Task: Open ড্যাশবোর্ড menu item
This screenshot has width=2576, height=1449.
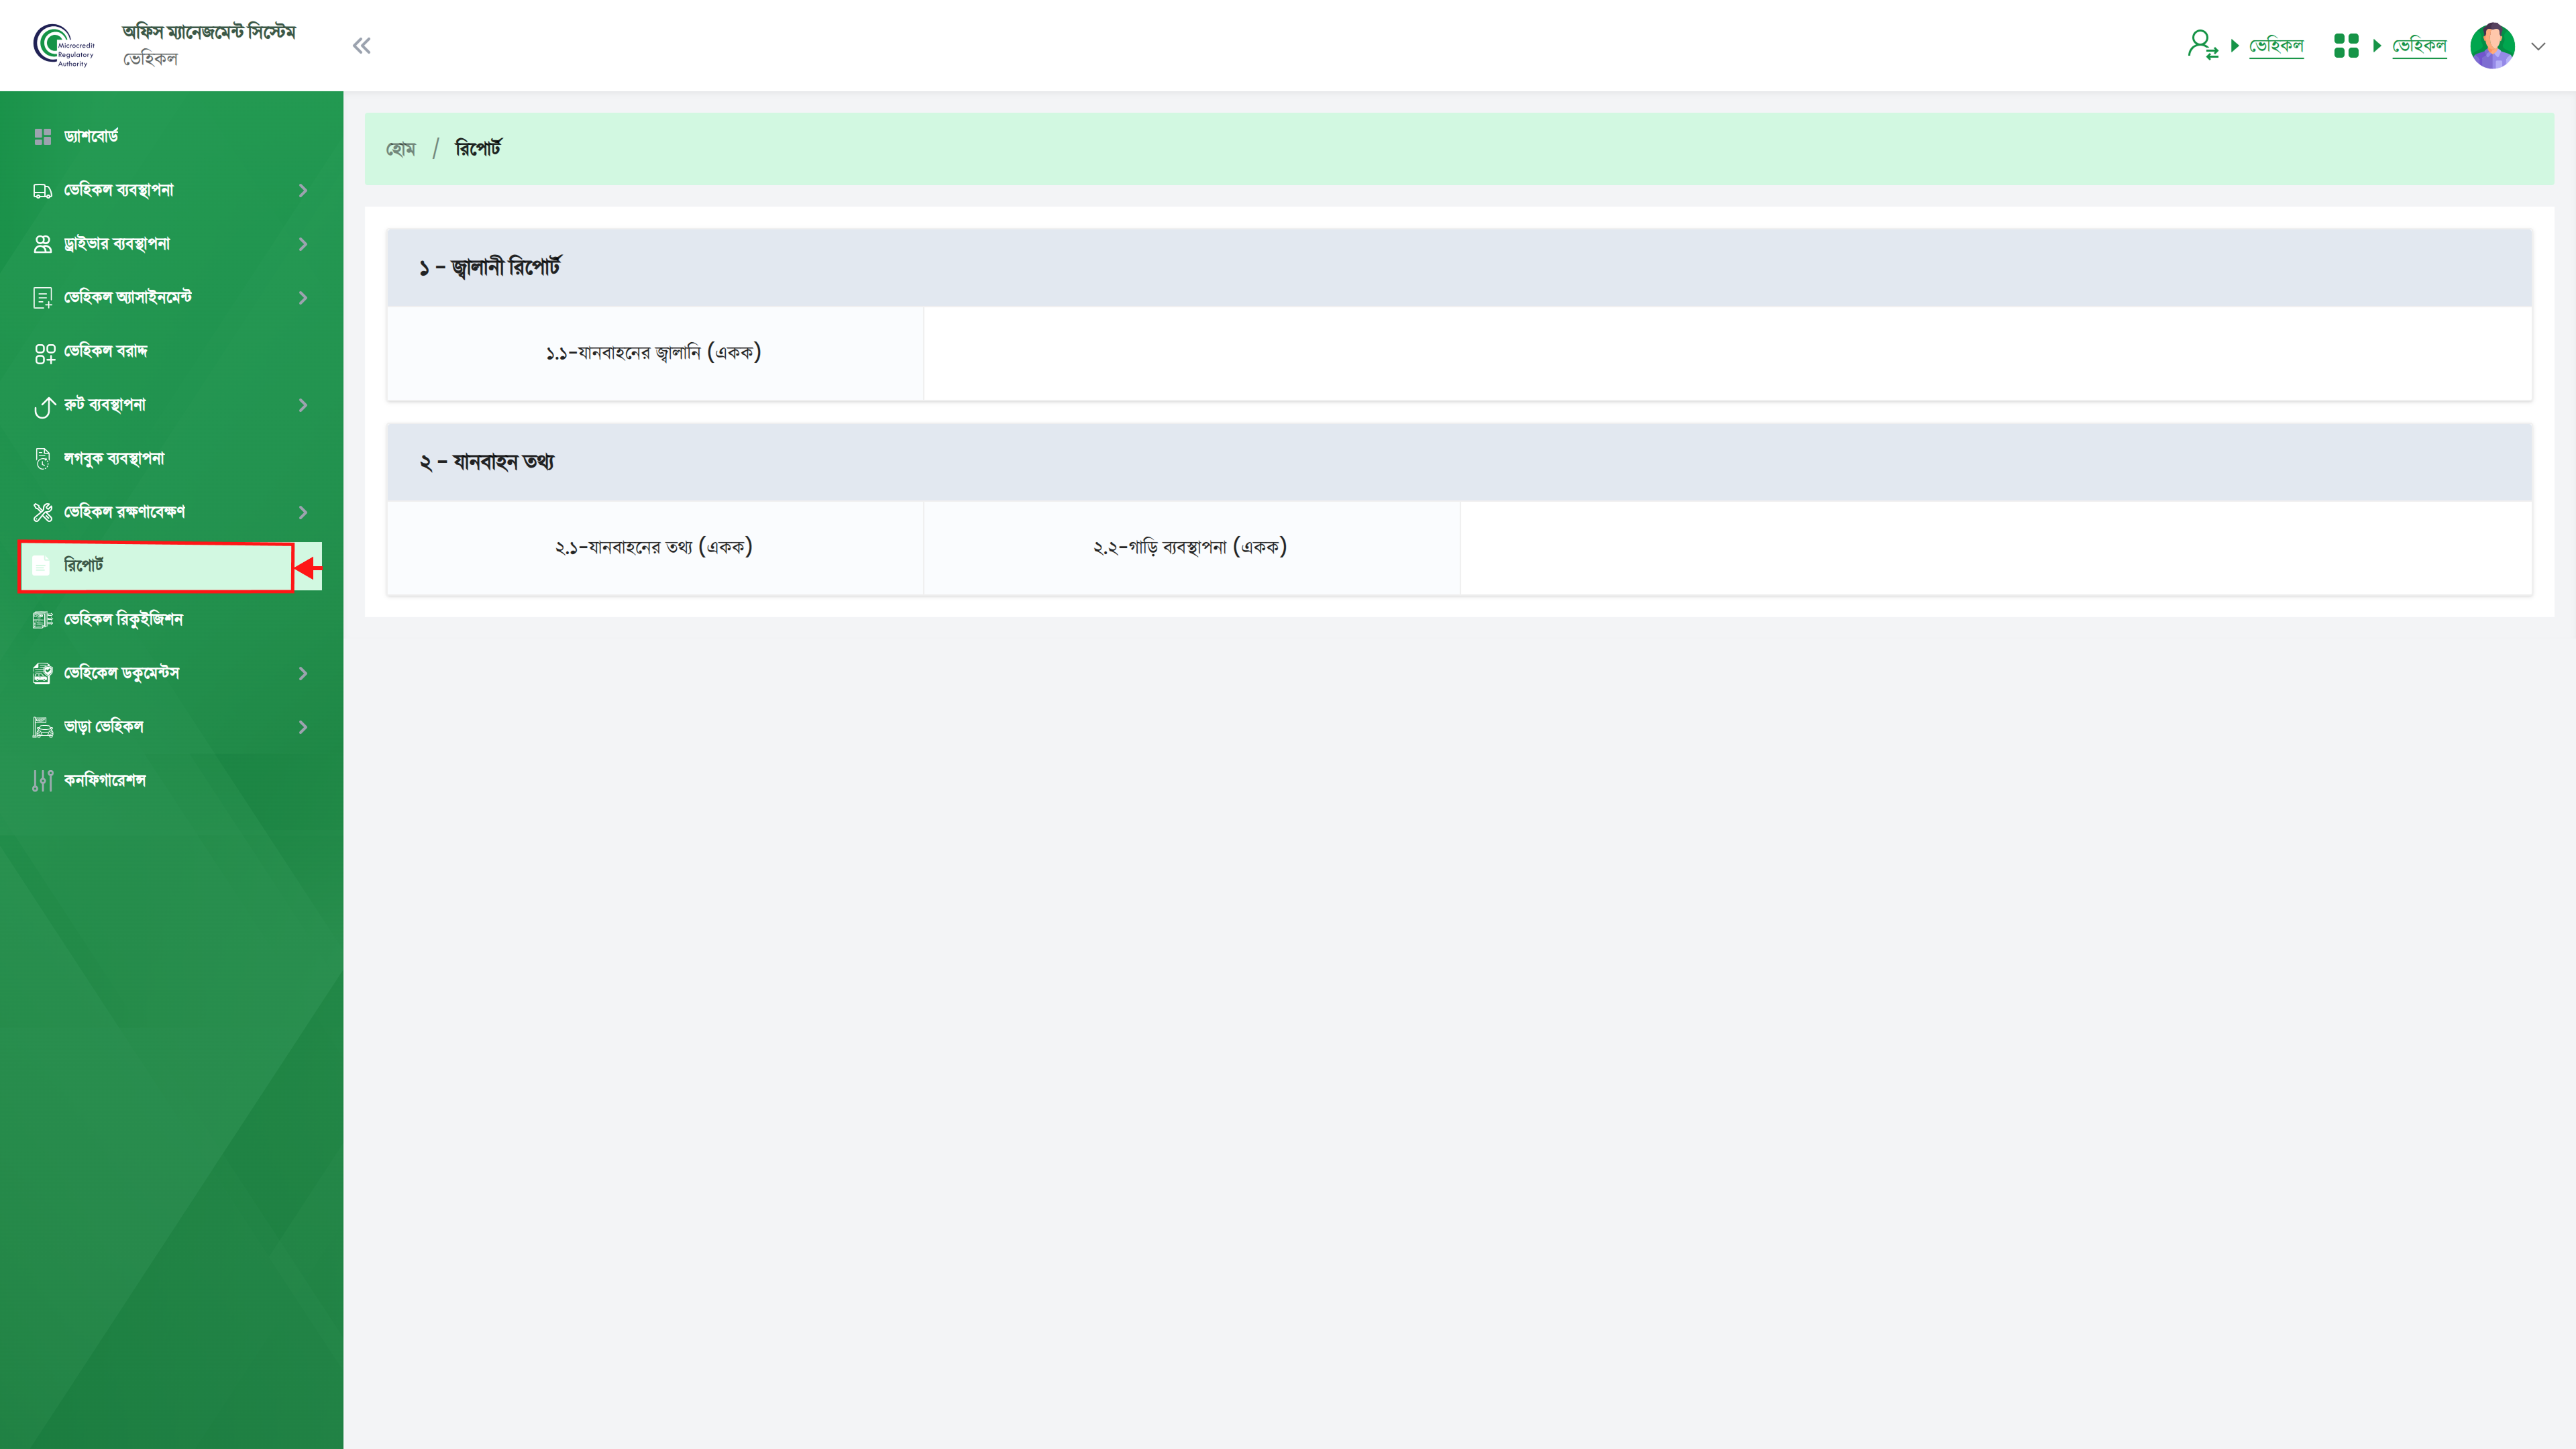Action: (x=171, y=136)
